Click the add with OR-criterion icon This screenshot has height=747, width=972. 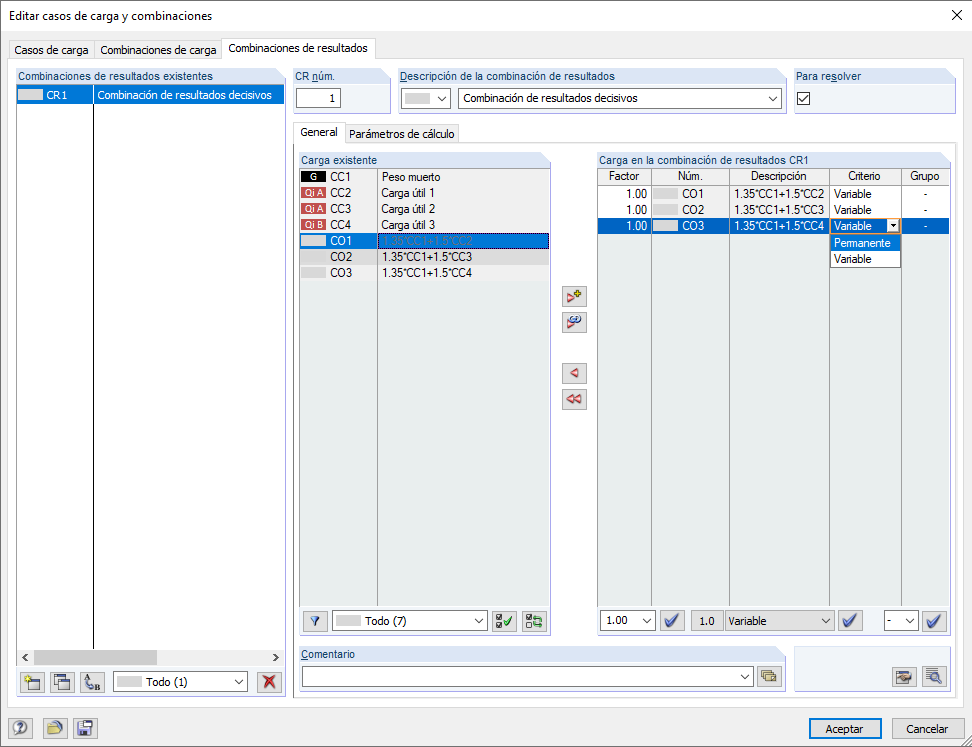click(574, 322)
